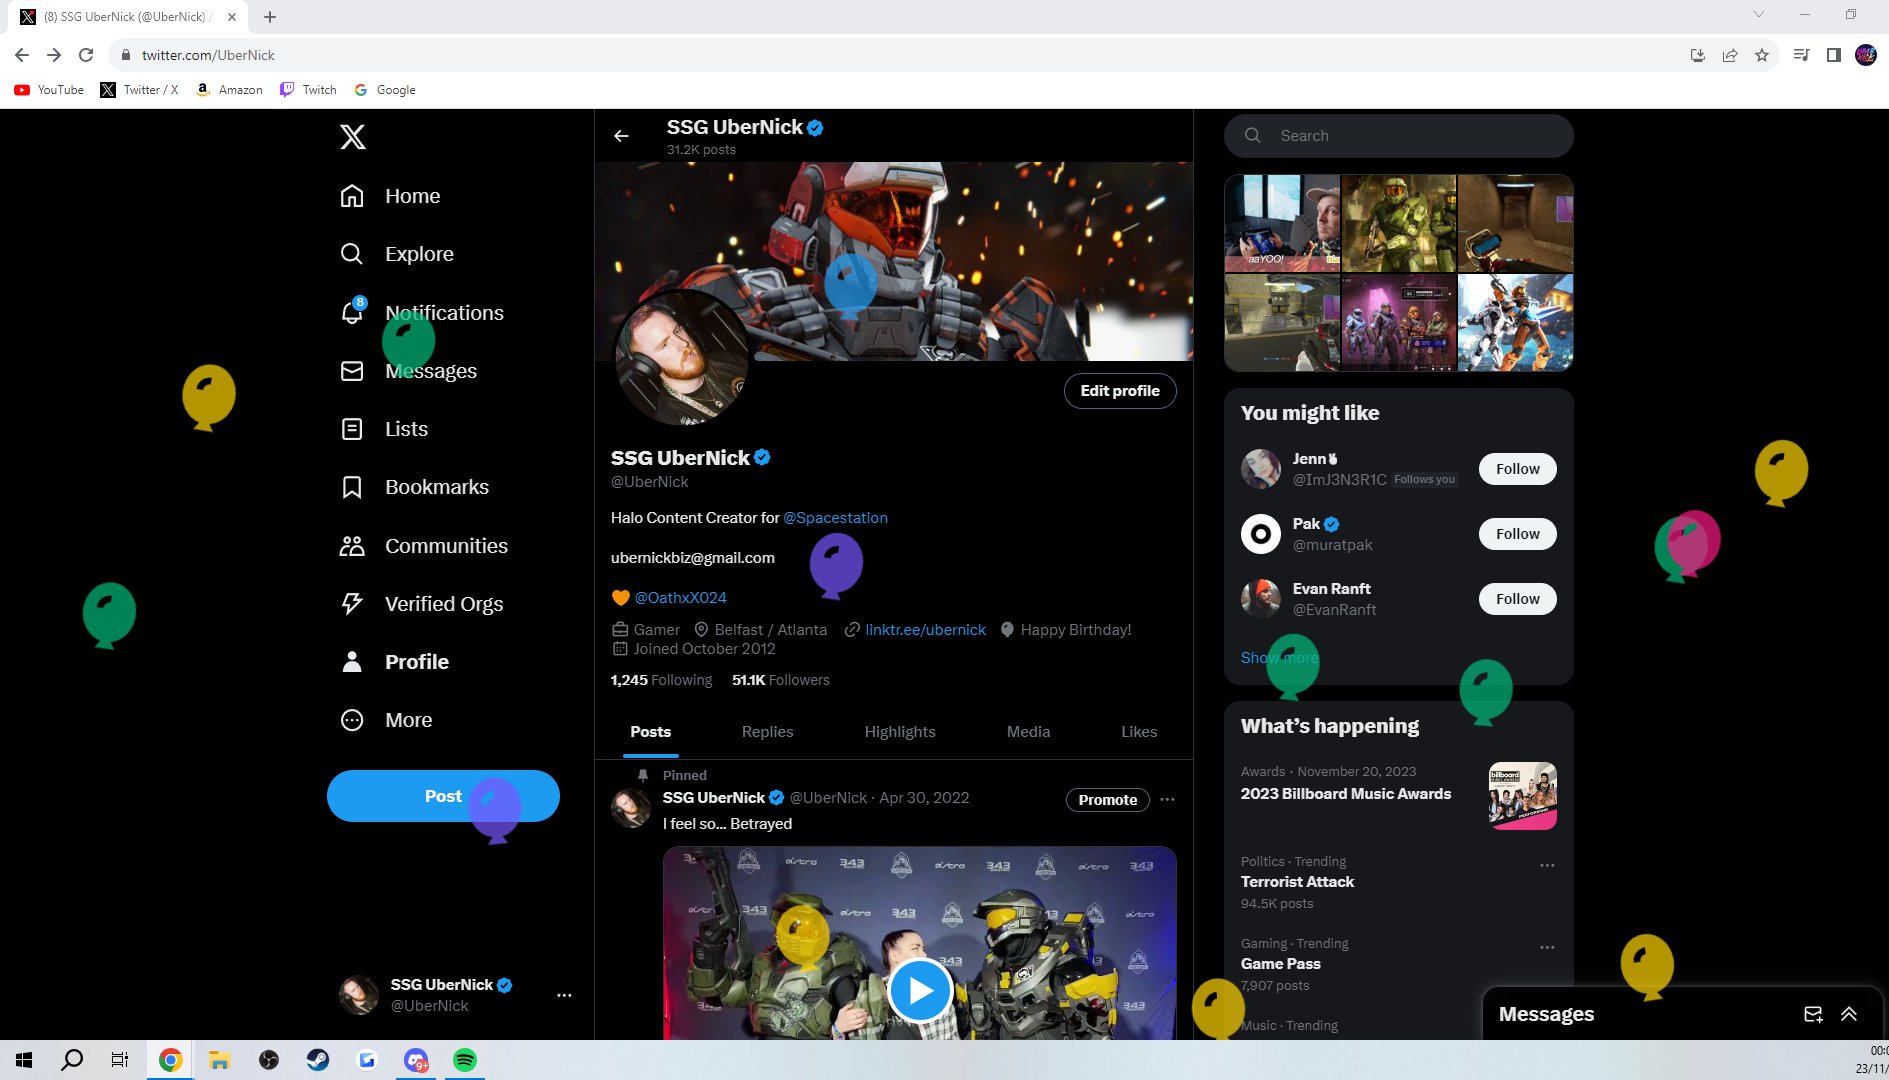Open the profile avatar photo

point(682,357)
